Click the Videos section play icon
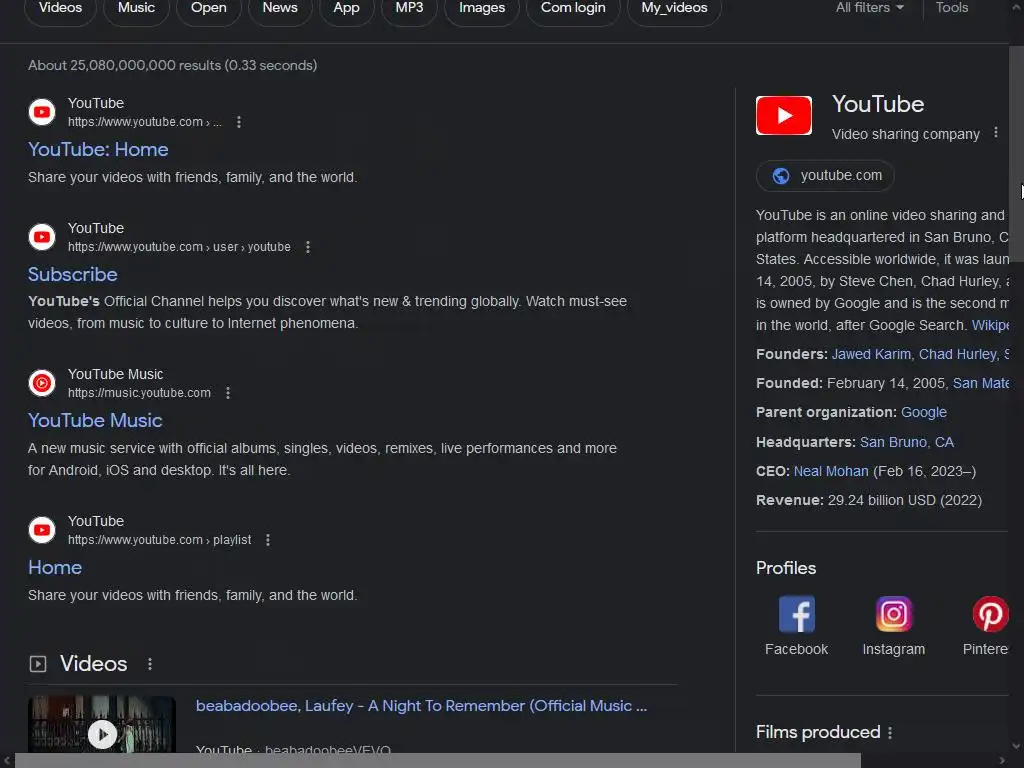The width and height of the screenshot is (1024, 768). (38, 664)
